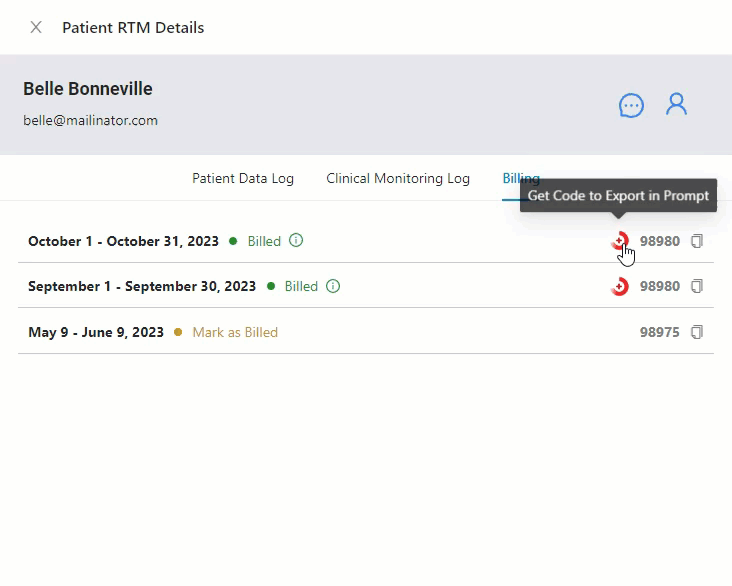The width and height of the screenshot is (732, 586).
Task: Open chat messages with the patient
Action: click(631, 105)
